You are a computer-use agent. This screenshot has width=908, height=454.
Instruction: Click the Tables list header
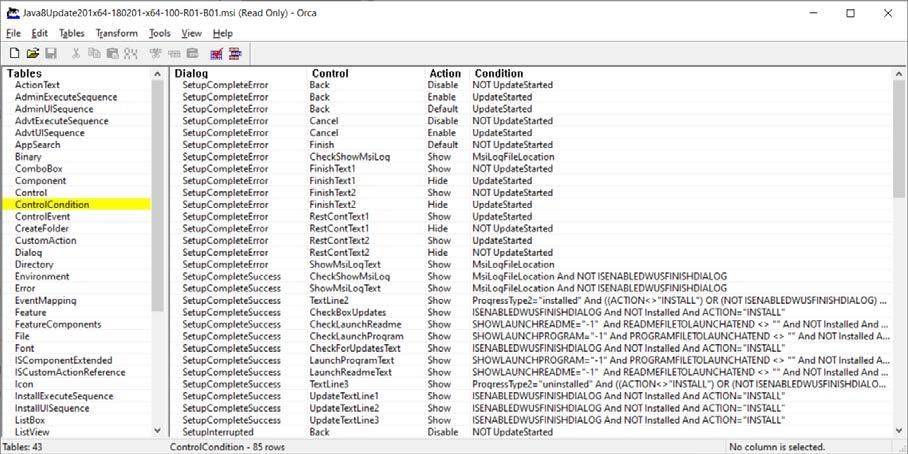pos(24,74)
